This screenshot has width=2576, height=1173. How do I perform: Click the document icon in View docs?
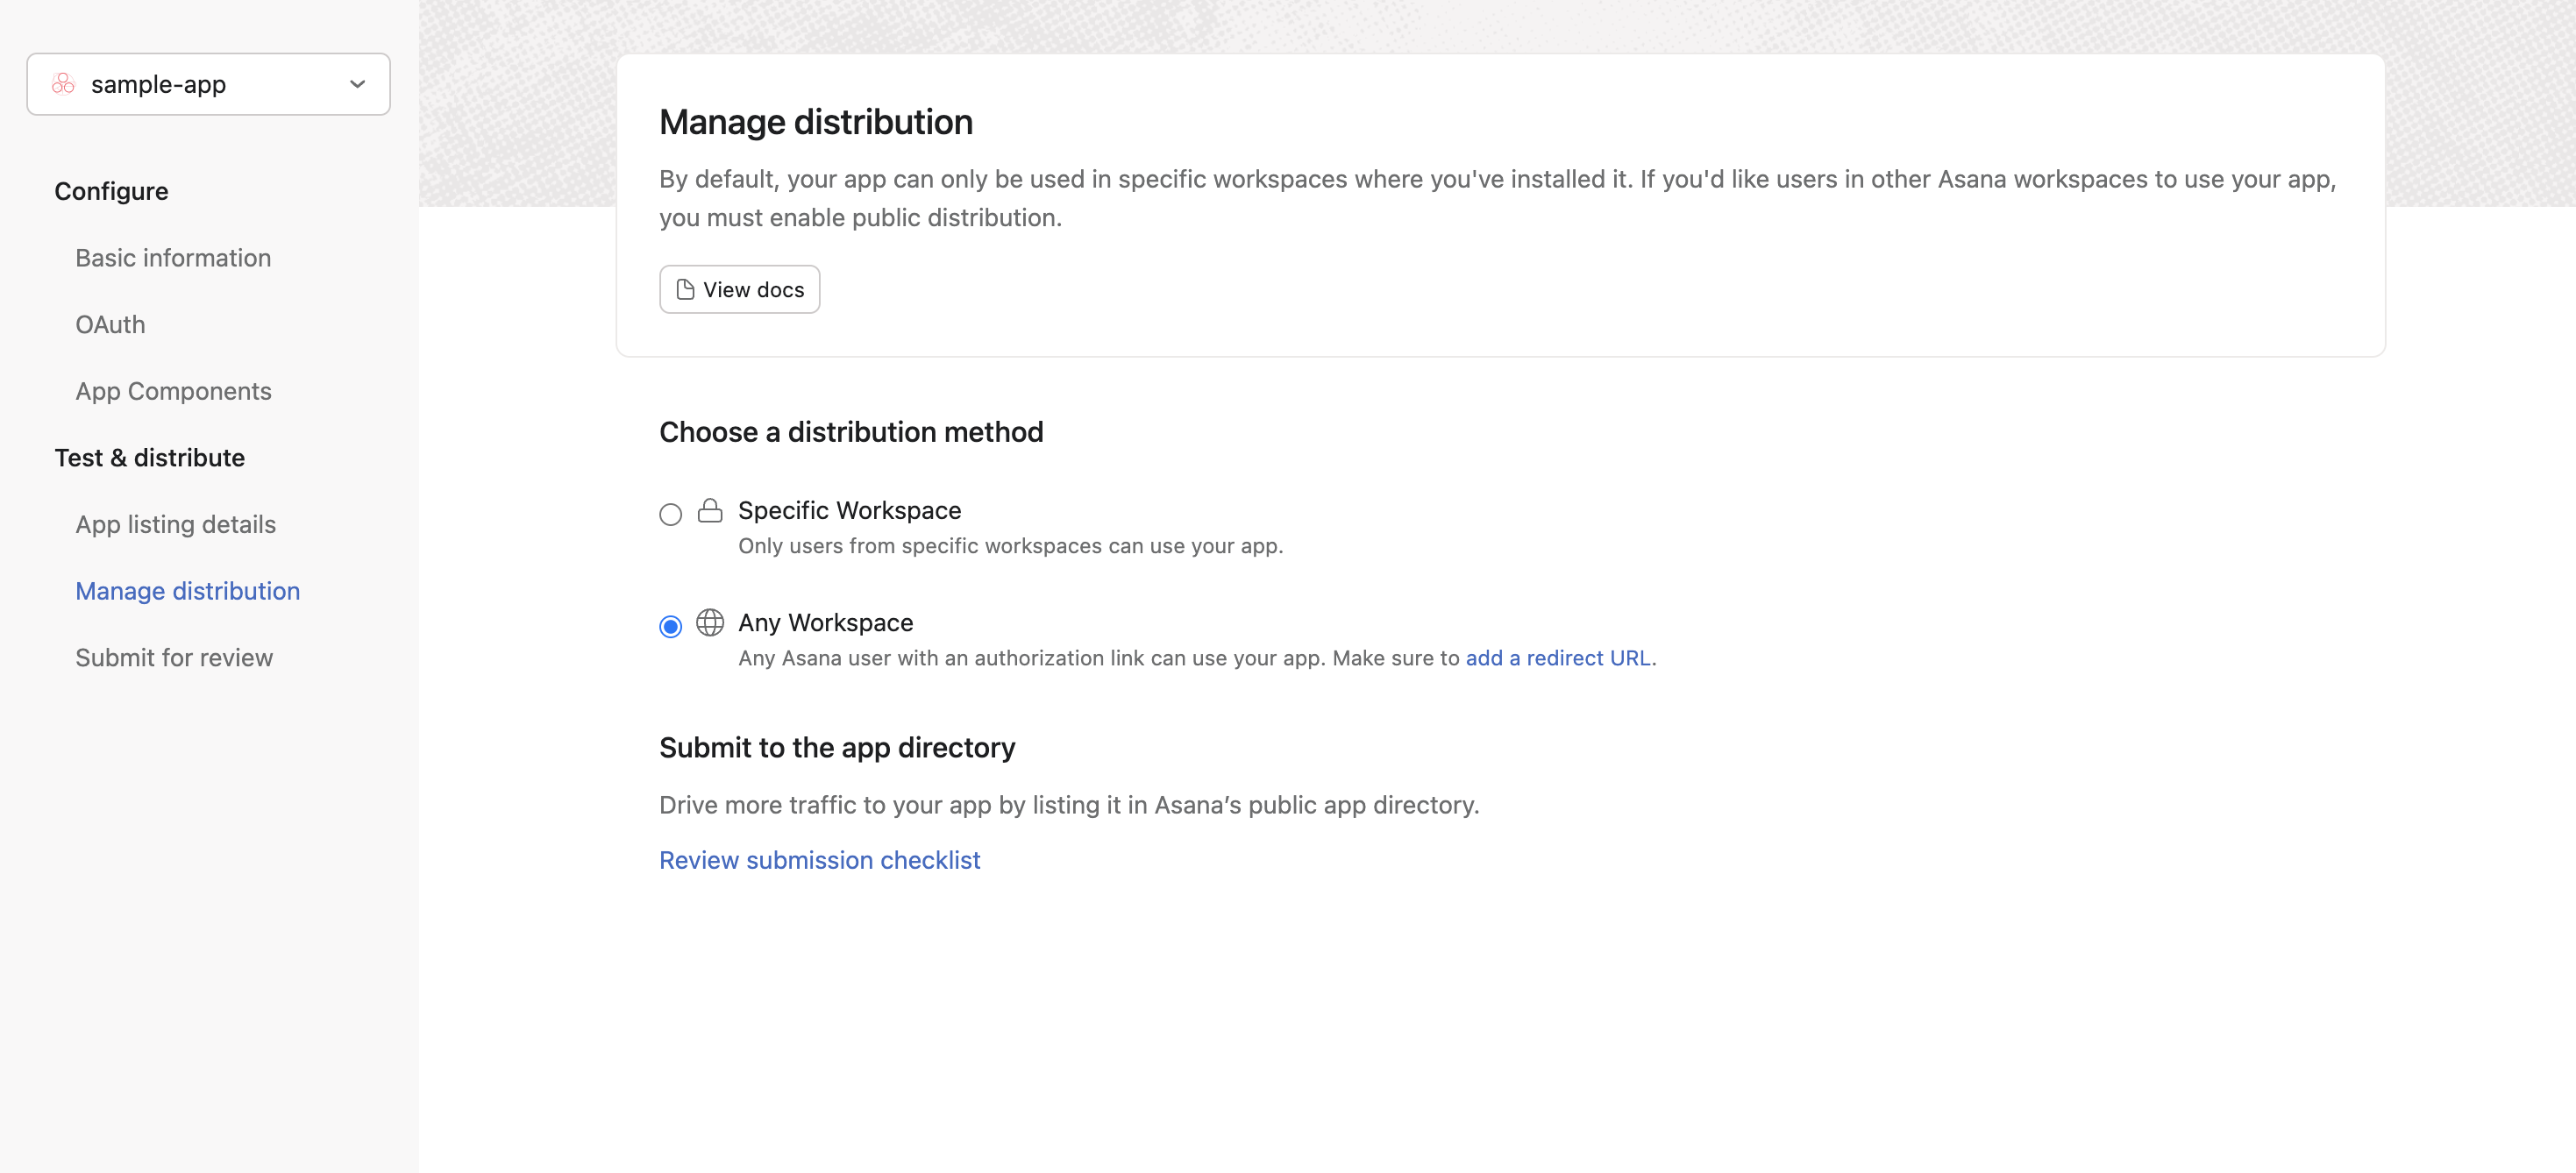click(x=685, y=290)
